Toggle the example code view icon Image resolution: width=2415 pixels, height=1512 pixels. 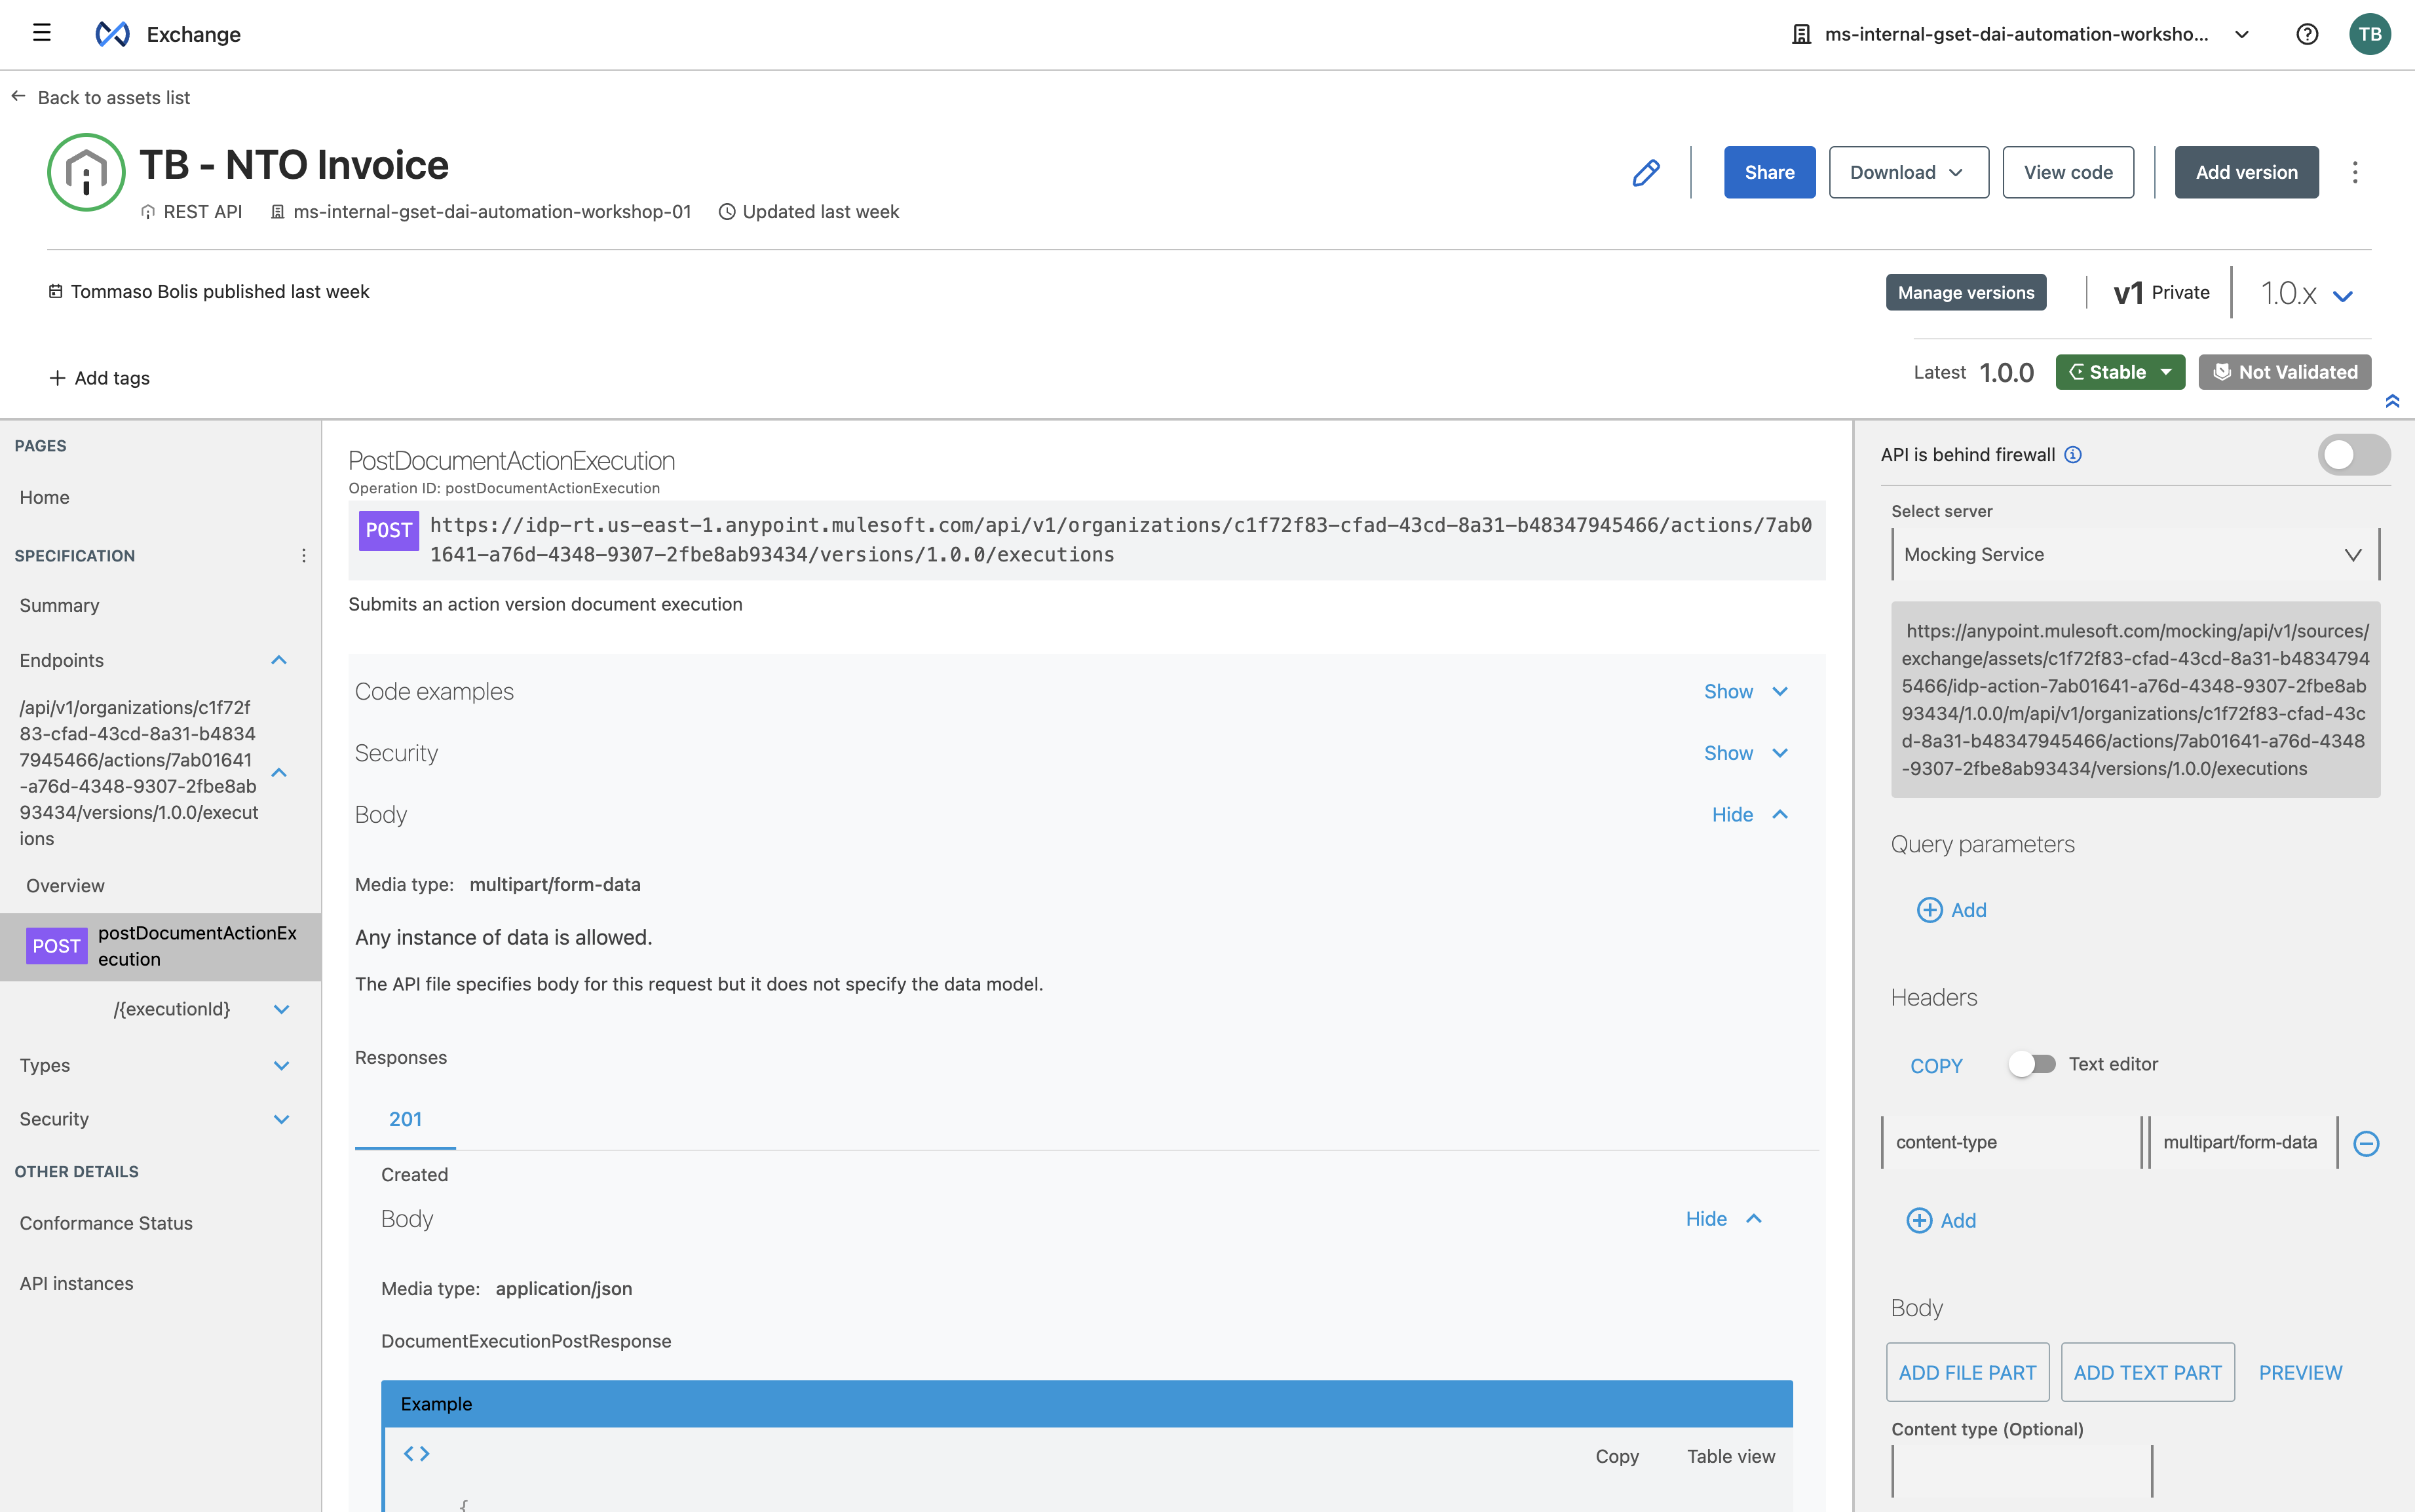point(416,1454)
